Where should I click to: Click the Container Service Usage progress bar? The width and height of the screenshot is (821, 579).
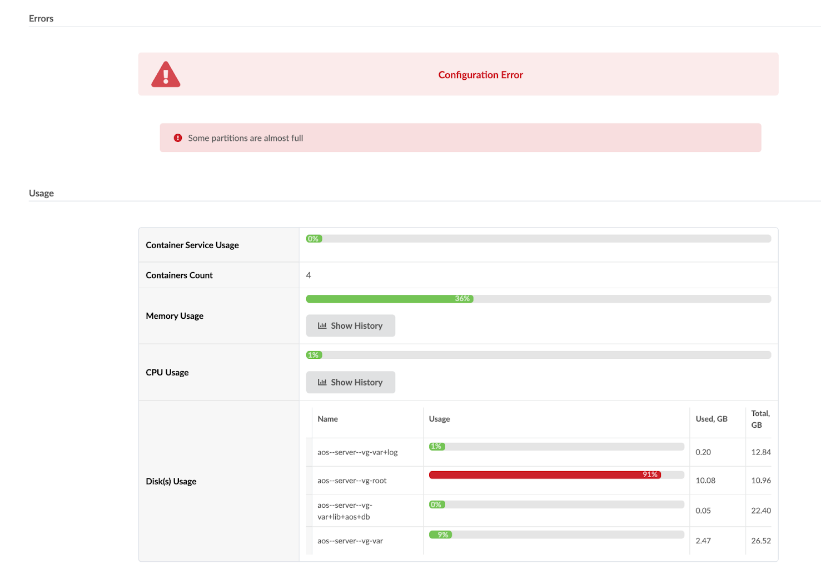538,239
